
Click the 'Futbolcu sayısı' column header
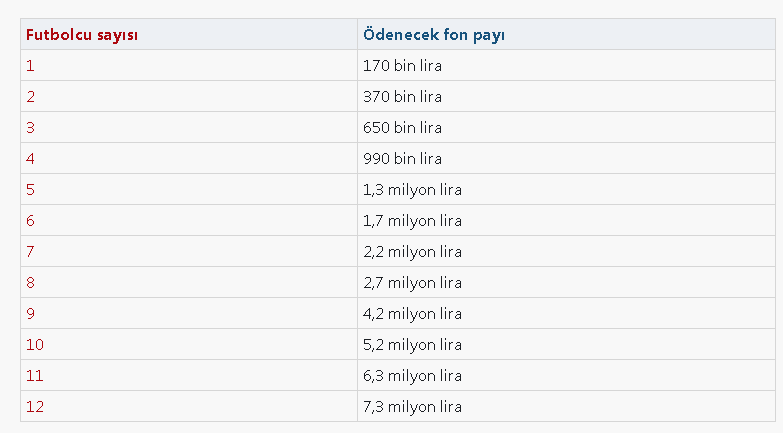[x=82, y=35]
